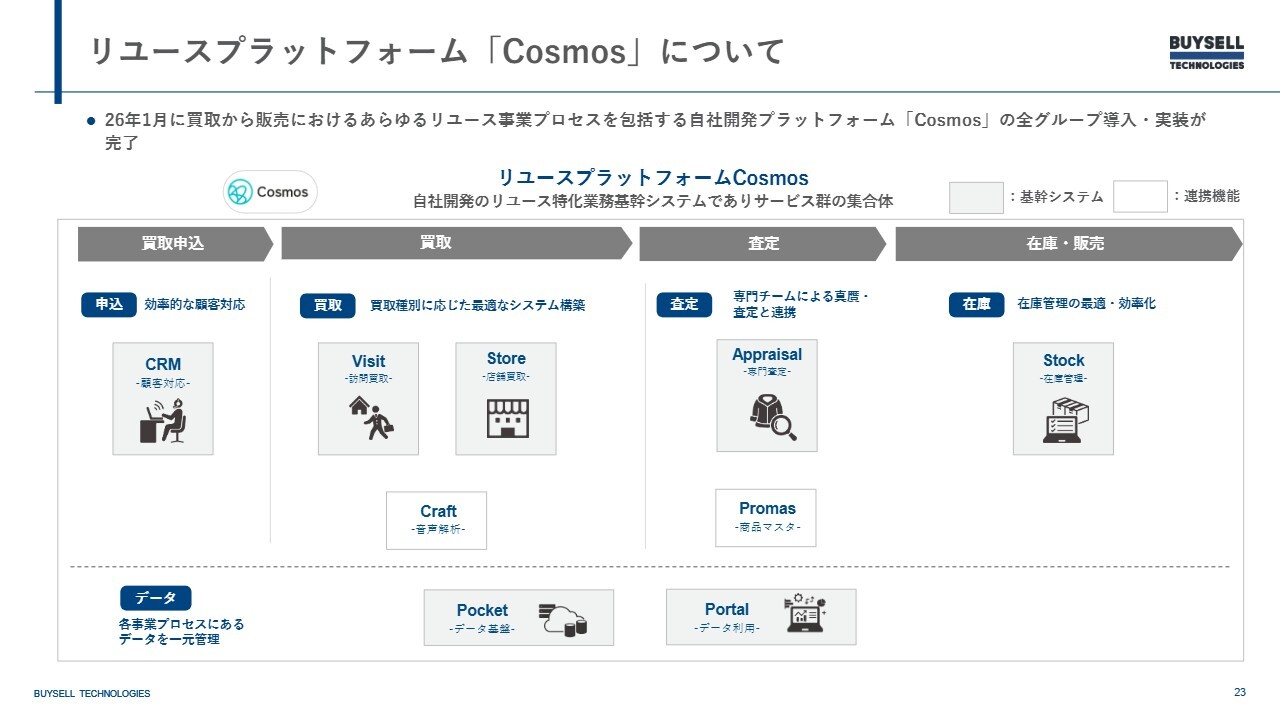This screenshot has width=1280, height=720.
Task: Click the Pocket cloud database icon
Action: click(x=562, y=619)
